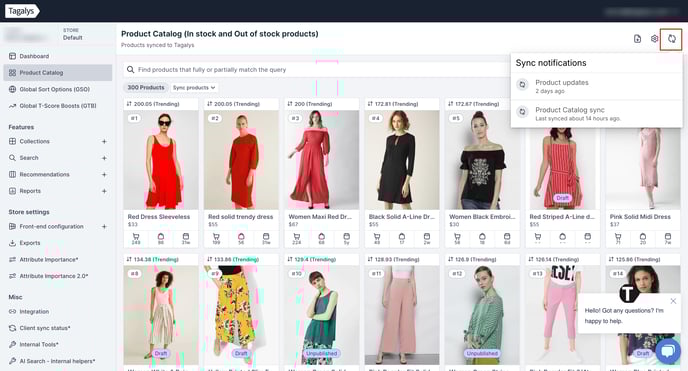Screen dimensions: 688x371
Task: Click the 300 Products count badge
Action: coord(146,88)
